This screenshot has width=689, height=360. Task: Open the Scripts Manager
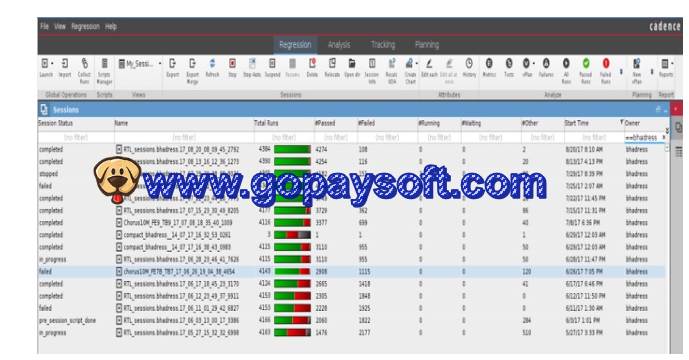coord(105,64)
